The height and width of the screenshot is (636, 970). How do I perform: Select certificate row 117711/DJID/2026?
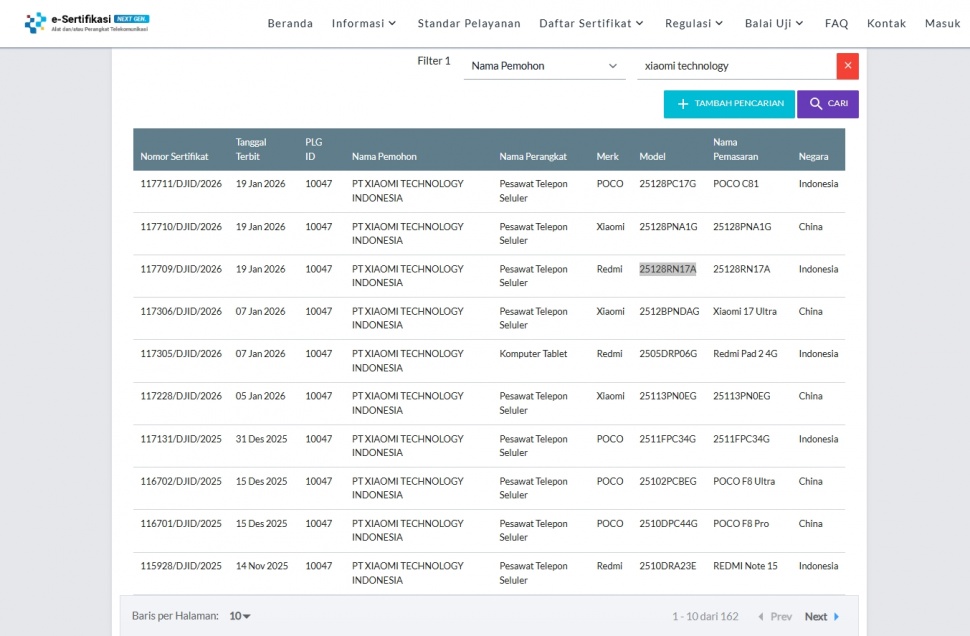point(181,184)
